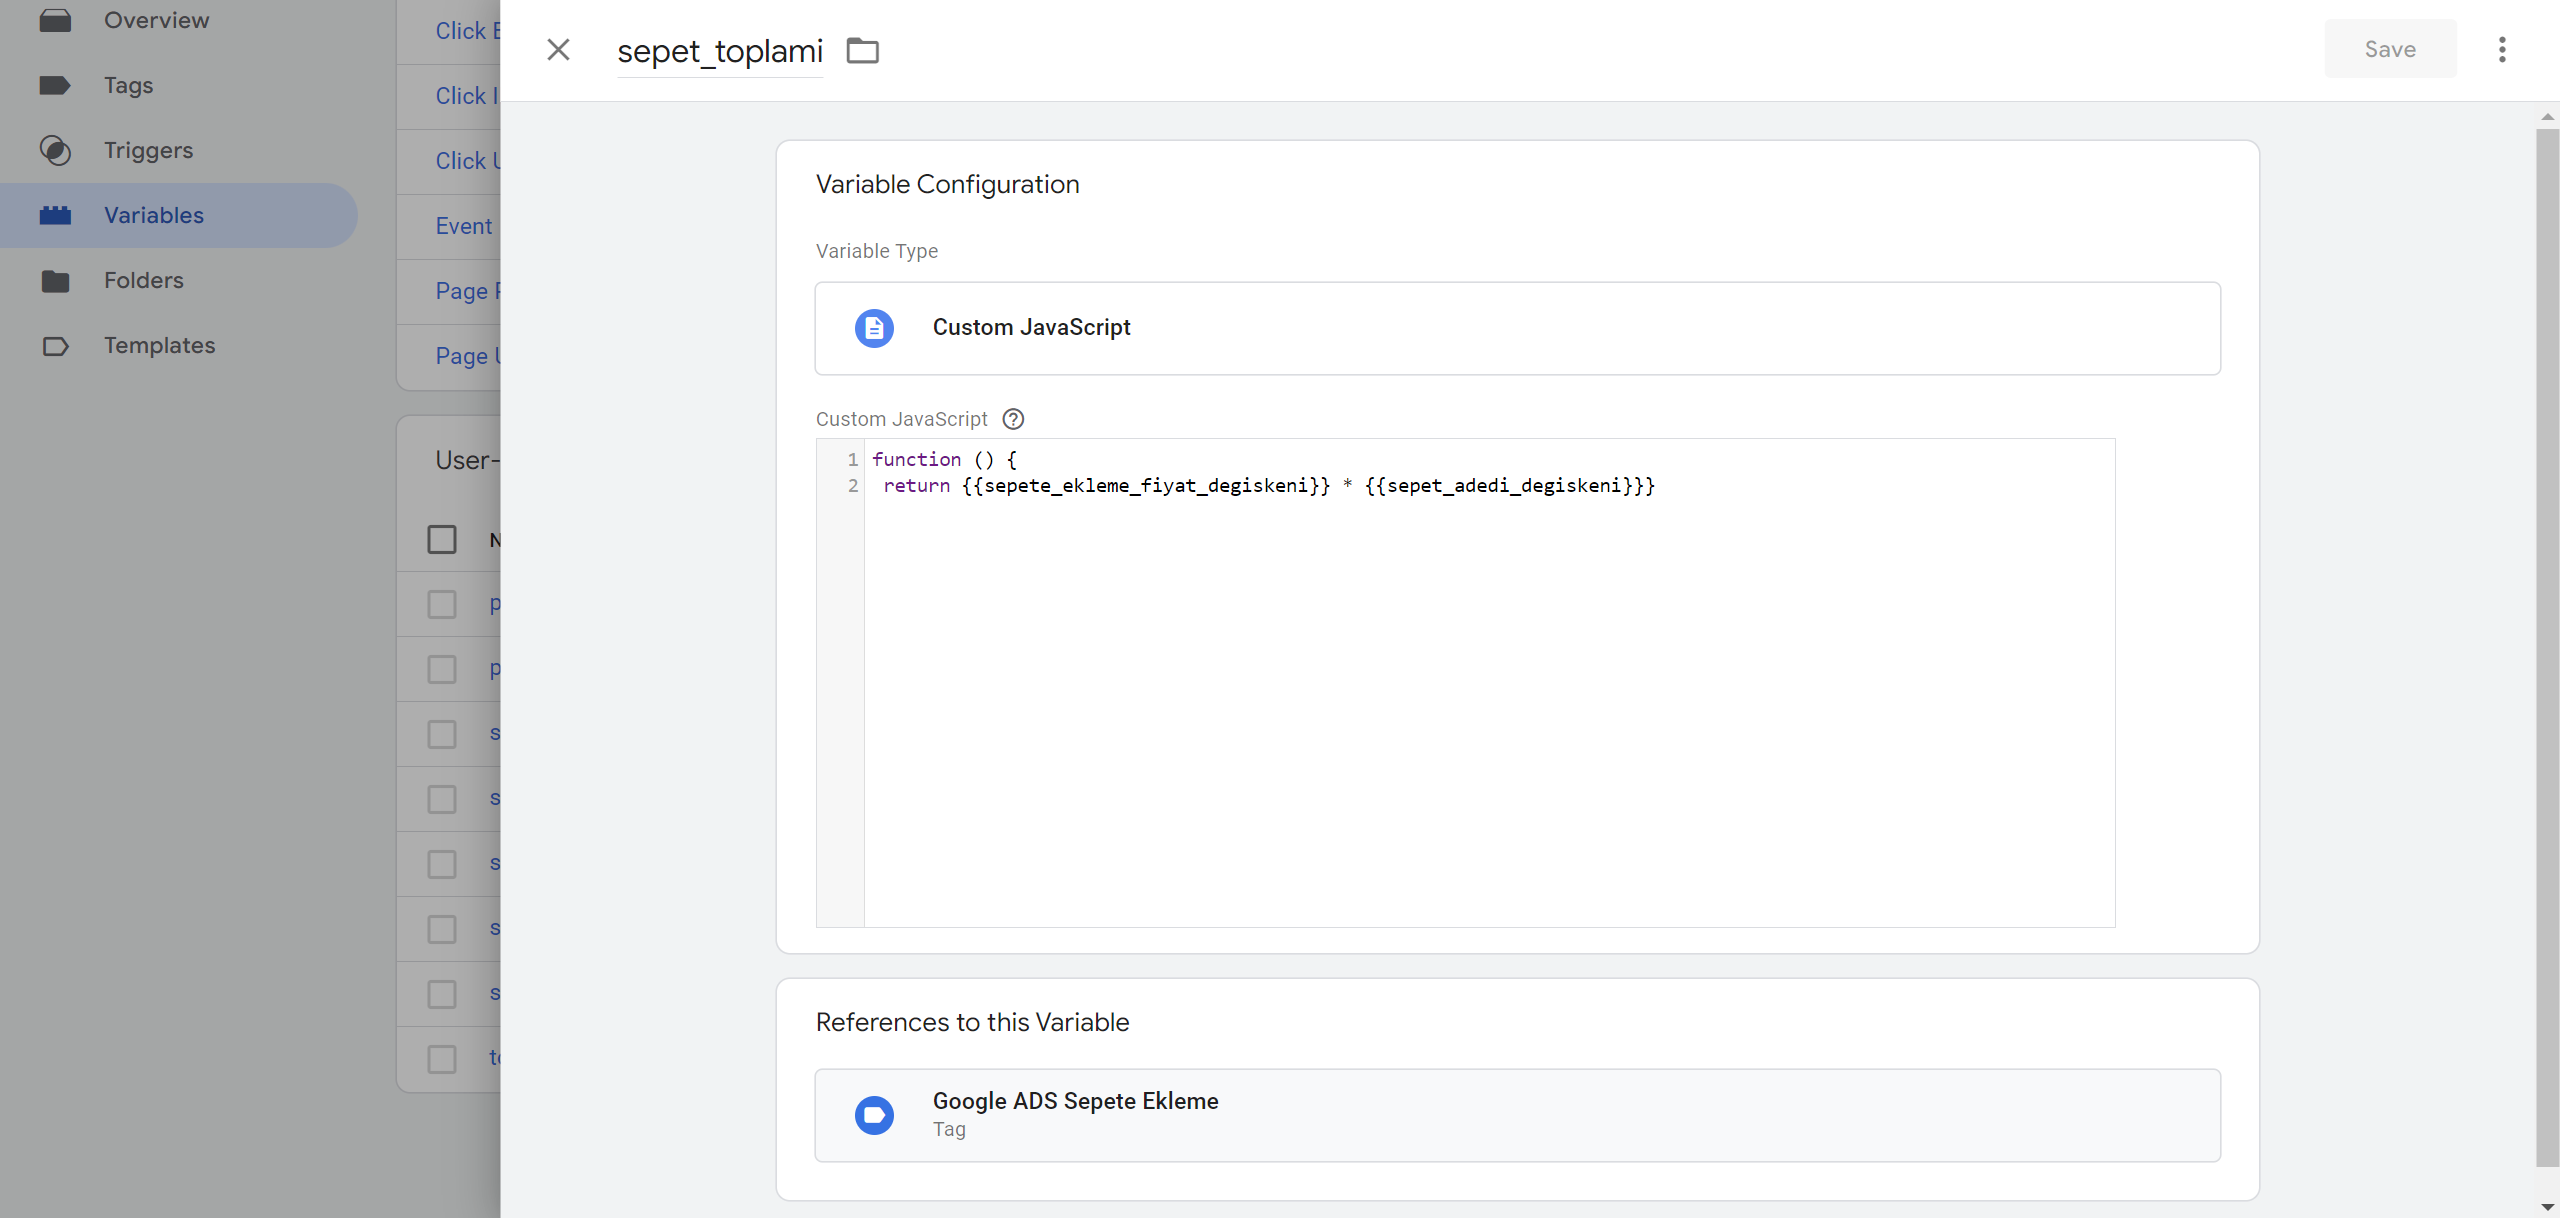Open Folders in the sidebar

pos(144,280)
